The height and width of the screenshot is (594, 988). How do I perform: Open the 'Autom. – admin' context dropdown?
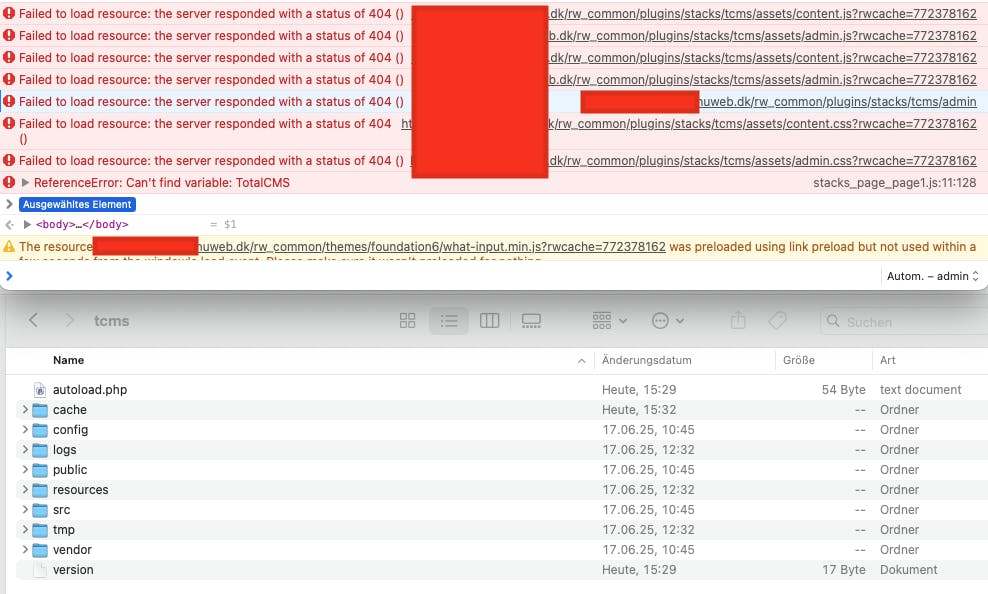933,276
